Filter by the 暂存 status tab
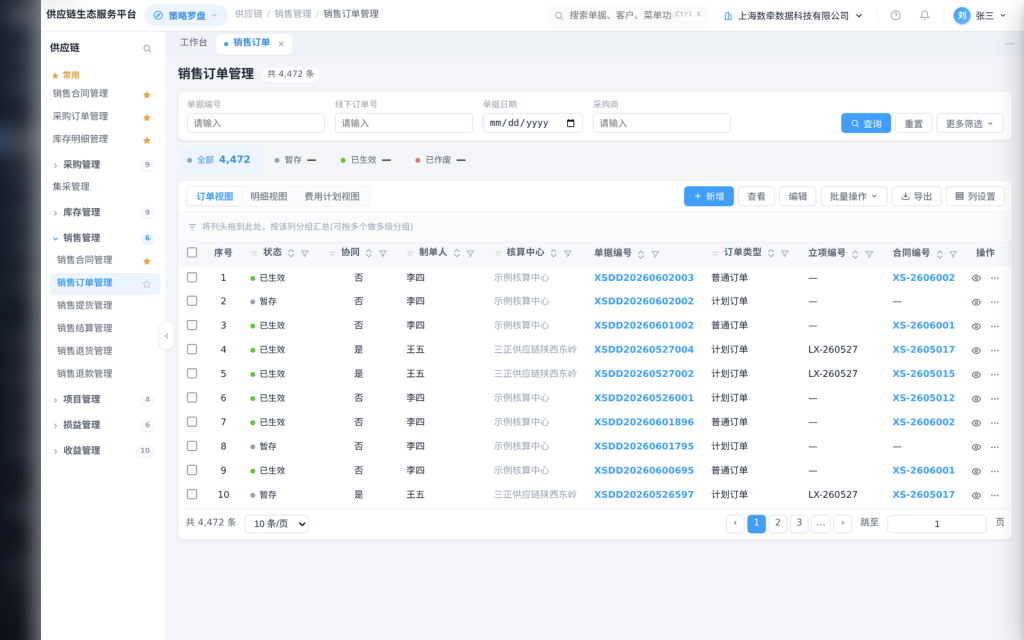This screenshot has height=640, width=1024. (295, 160)
